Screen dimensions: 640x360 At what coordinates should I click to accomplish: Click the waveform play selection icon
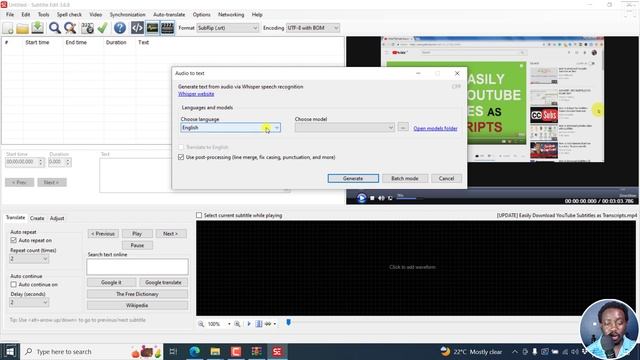(x=249, y=324)
